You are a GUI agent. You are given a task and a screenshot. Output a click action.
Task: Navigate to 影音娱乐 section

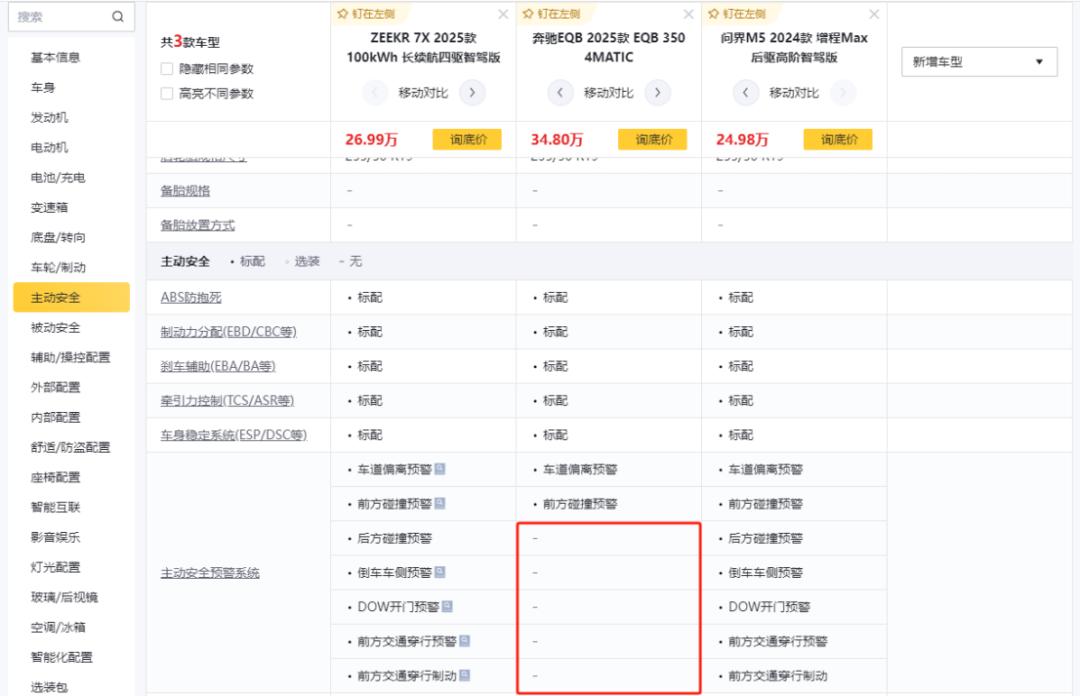56,537
